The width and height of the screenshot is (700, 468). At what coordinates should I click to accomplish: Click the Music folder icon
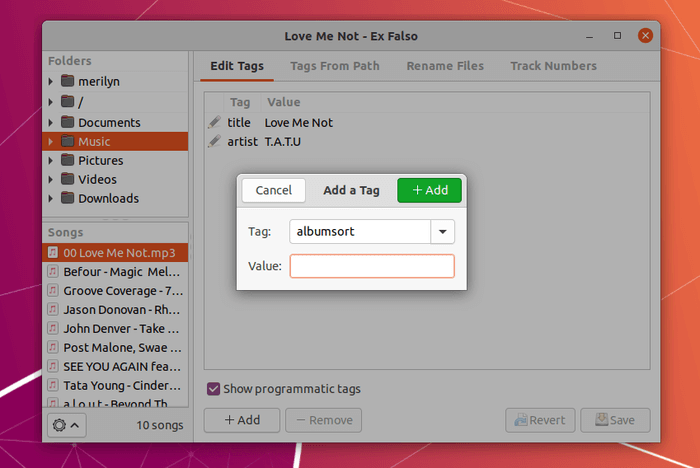click(67, 141)
